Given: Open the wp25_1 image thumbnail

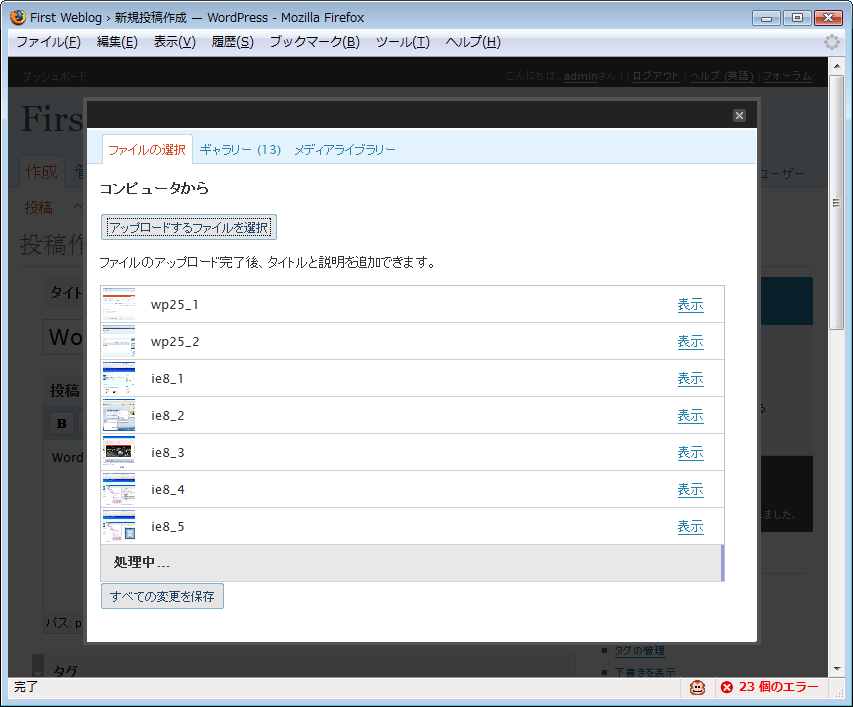Looking at the screenshot, I should (x=118, y=305).
